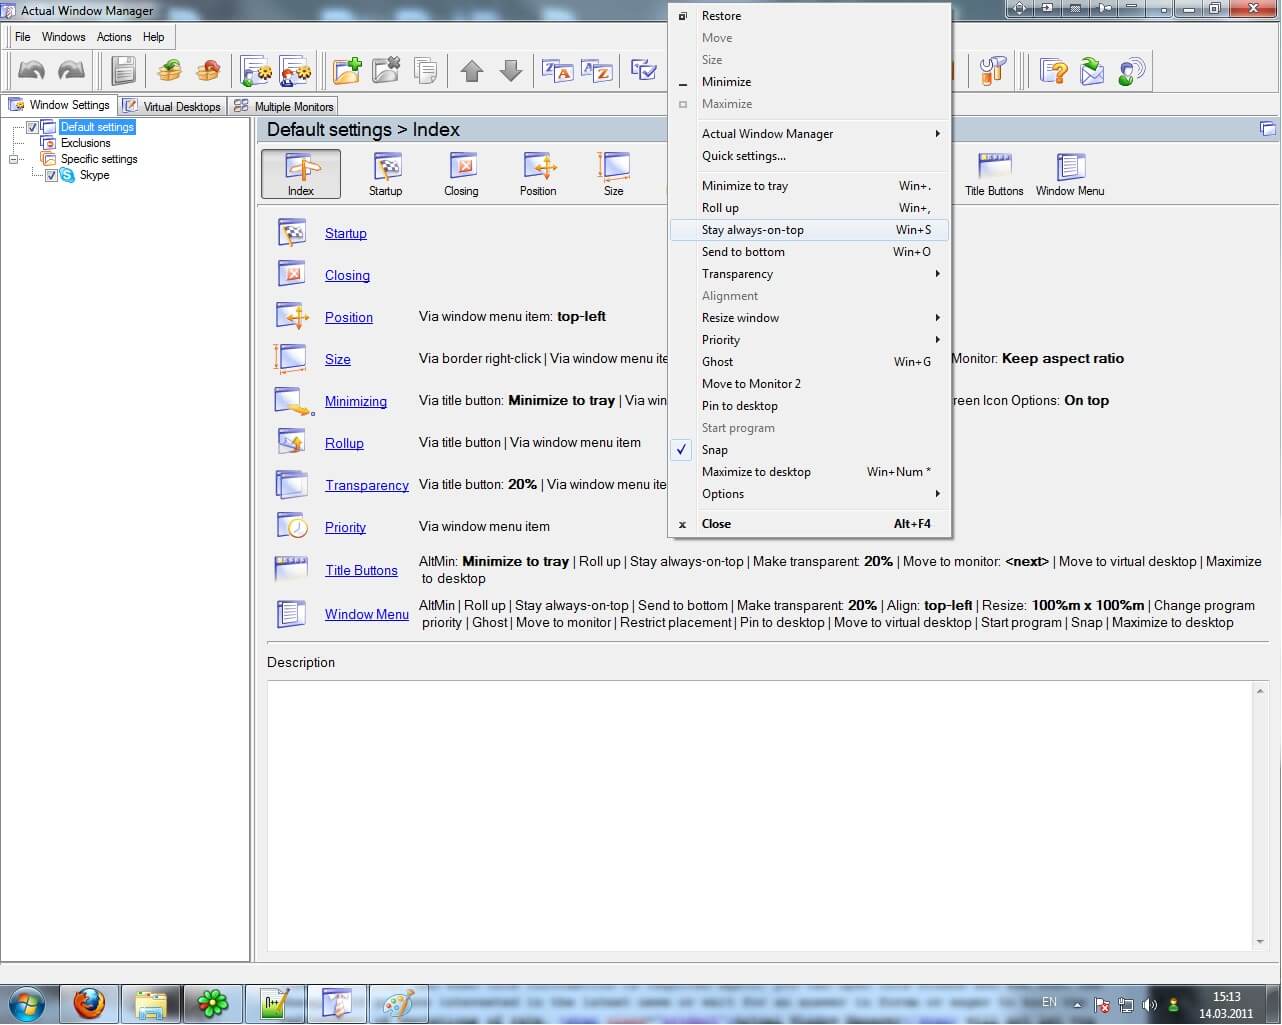1282x1025 pixels.
Task: Toggle the Snap checked menu item
Action: tap(809, 450)
